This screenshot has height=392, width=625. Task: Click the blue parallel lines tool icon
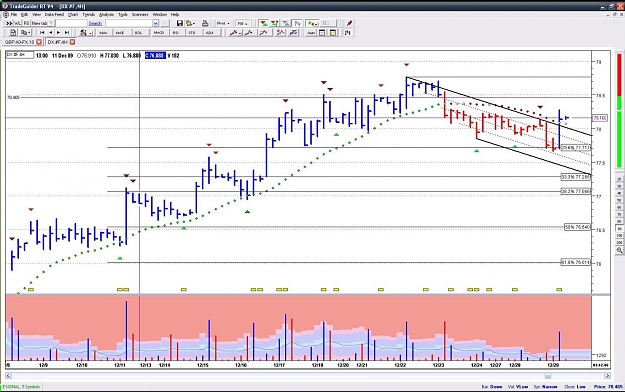(294, 33)
